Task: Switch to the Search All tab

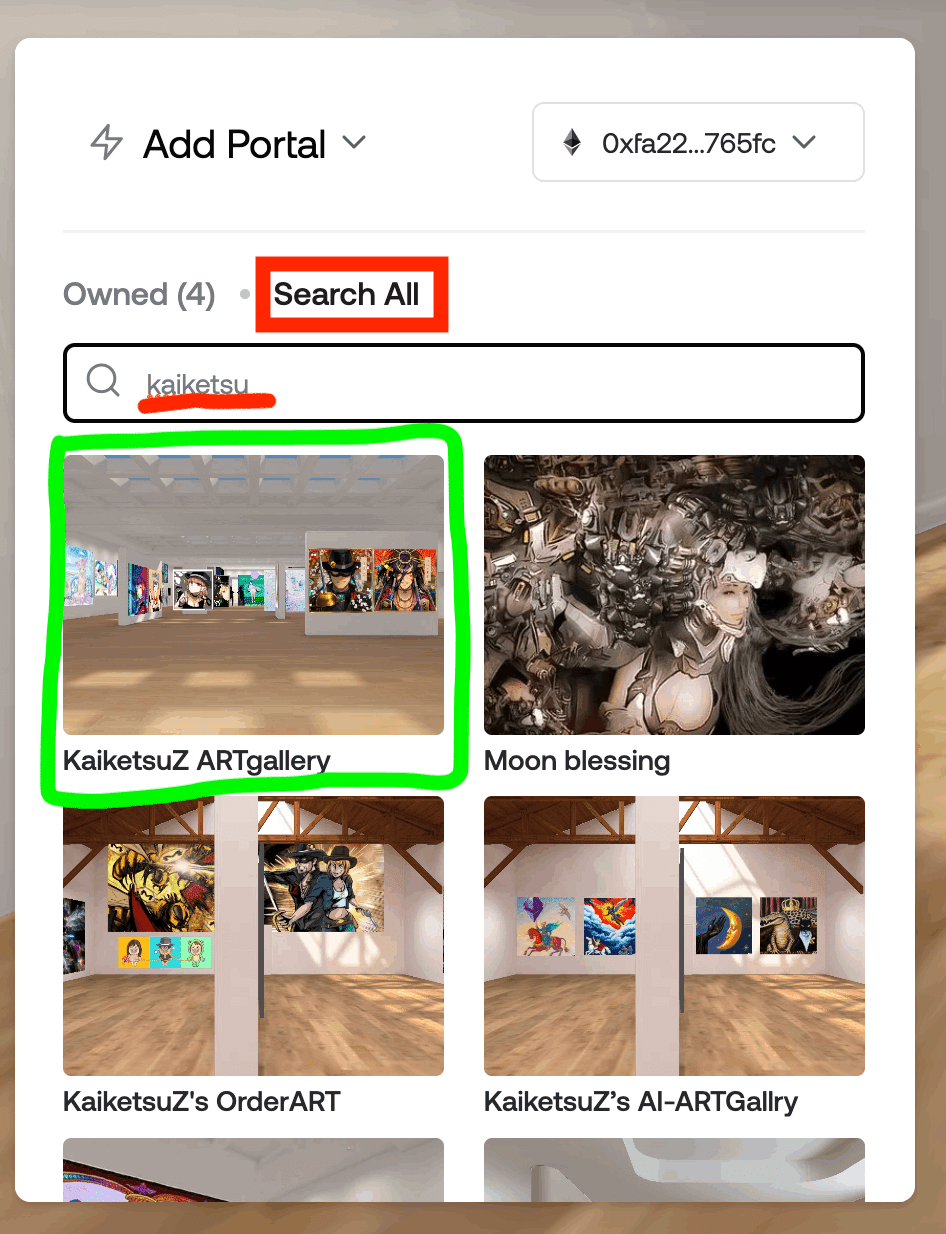Action: (x=347, y=294)
